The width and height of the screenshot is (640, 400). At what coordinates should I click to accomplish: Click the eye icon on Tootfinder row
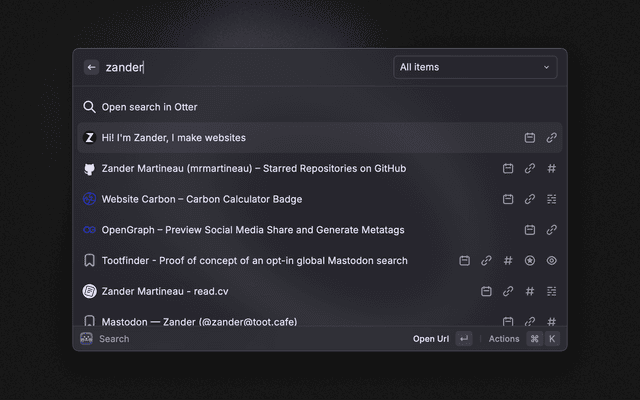552,261
